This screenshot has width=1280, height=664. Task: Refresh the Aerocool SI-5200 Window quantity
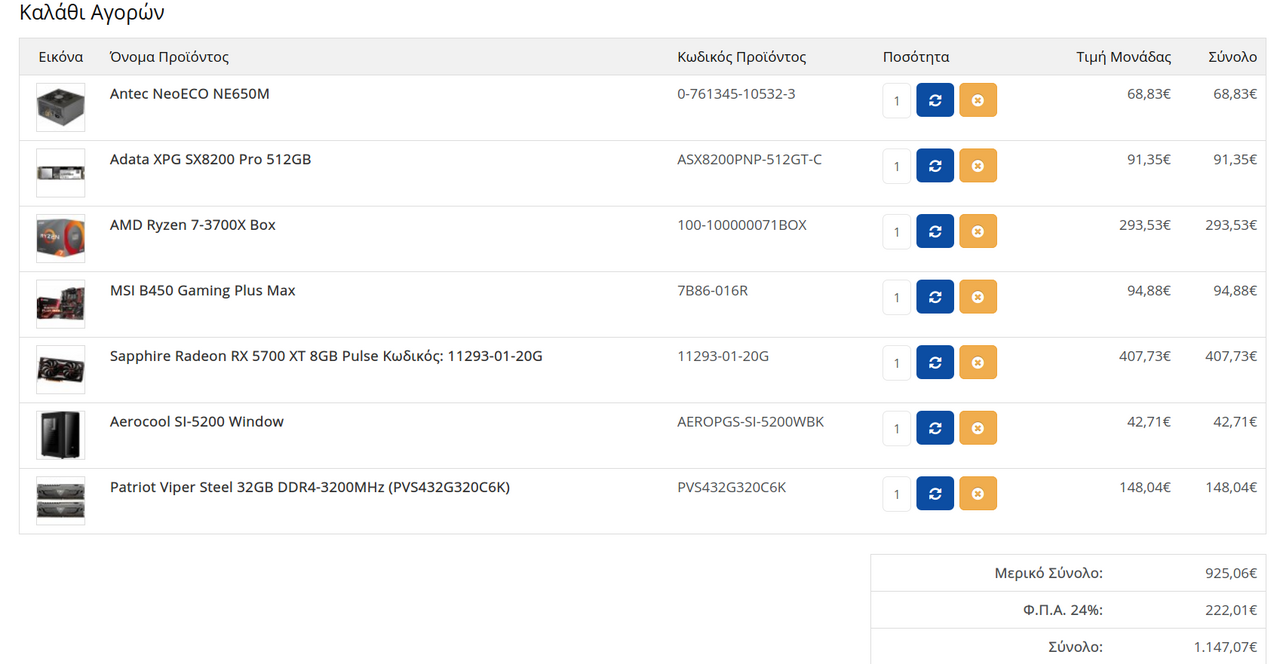(935, 428)
